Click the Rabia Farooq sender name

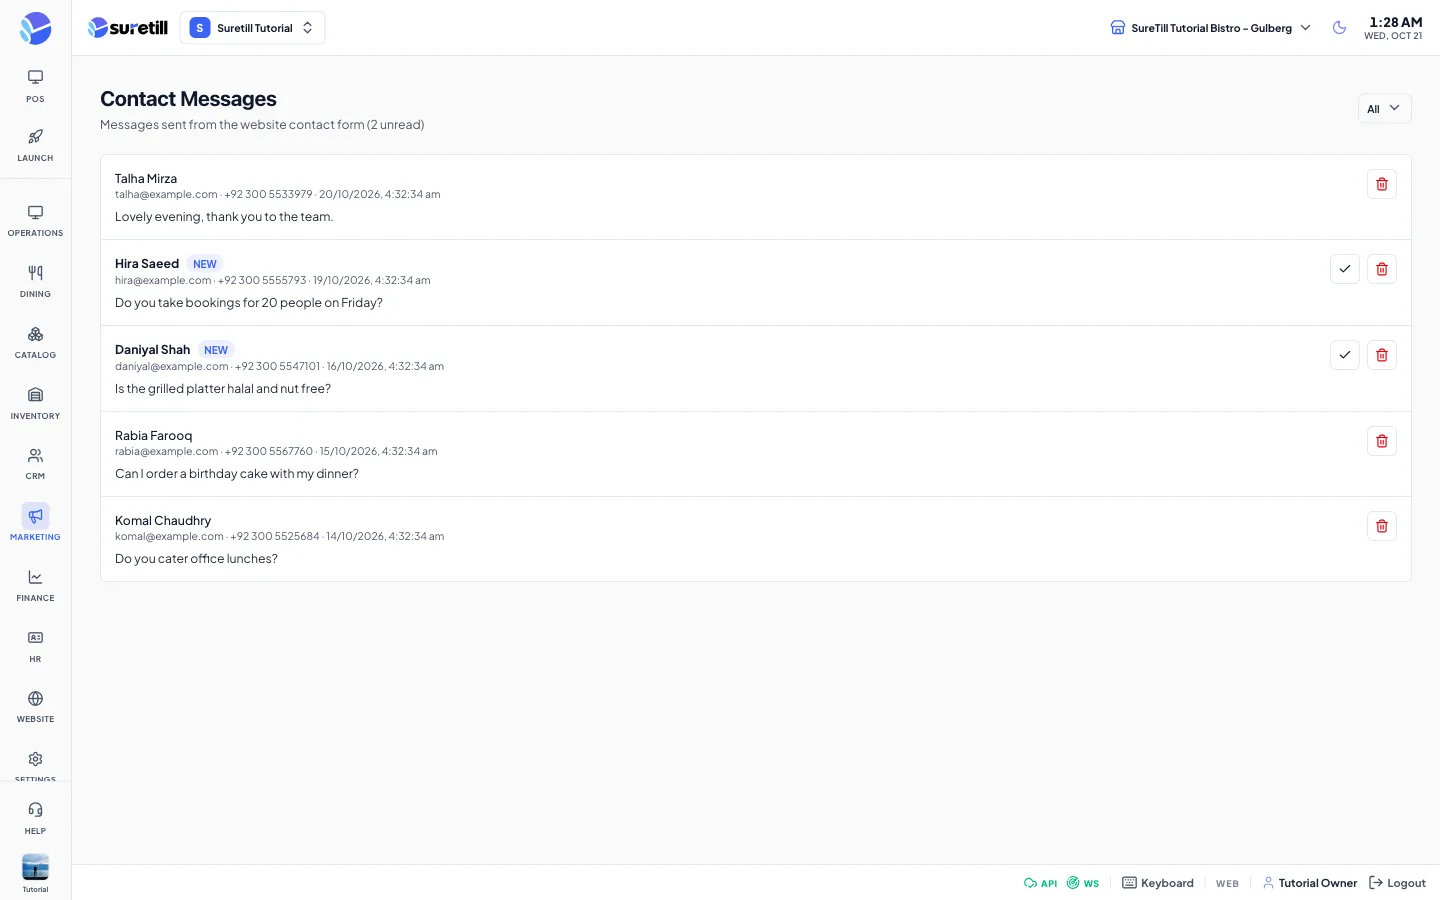point(153,436)
